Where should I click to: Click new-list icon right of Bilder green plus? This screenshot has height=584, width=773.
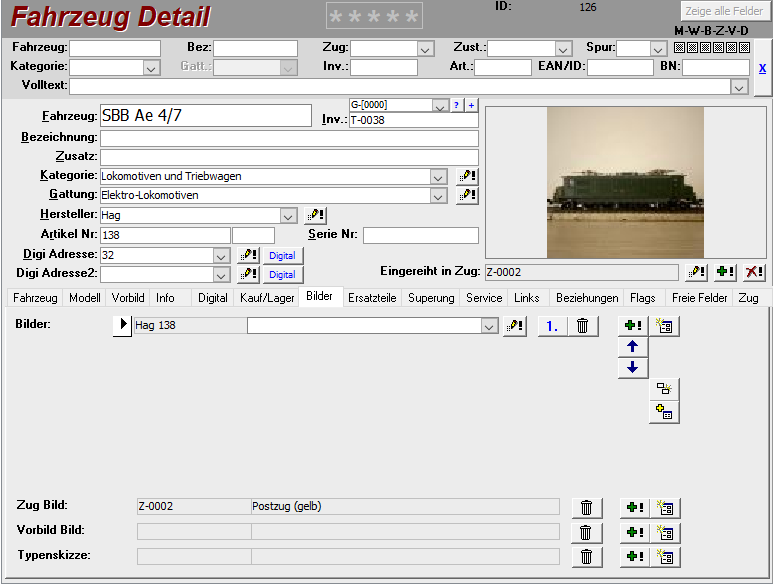[664, 326]
